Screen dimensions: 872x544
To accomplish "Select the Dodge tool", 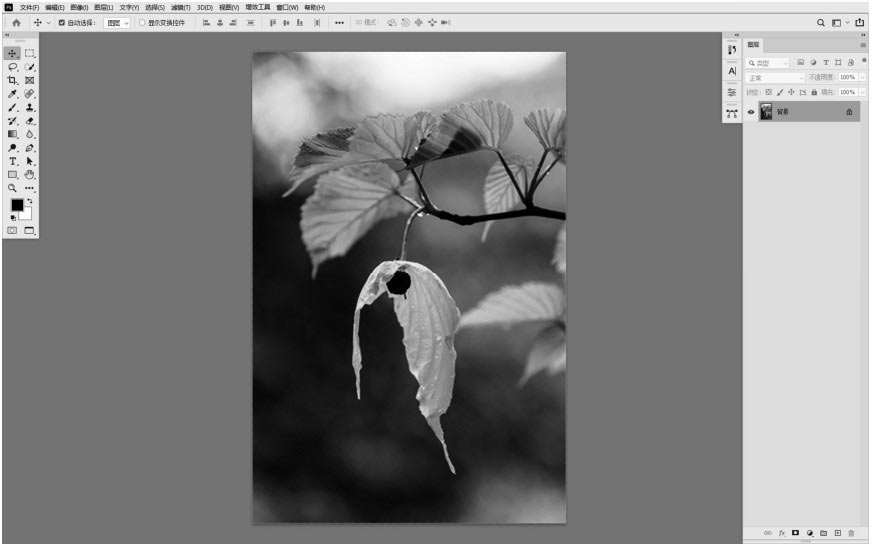I will tap(12, 147).
